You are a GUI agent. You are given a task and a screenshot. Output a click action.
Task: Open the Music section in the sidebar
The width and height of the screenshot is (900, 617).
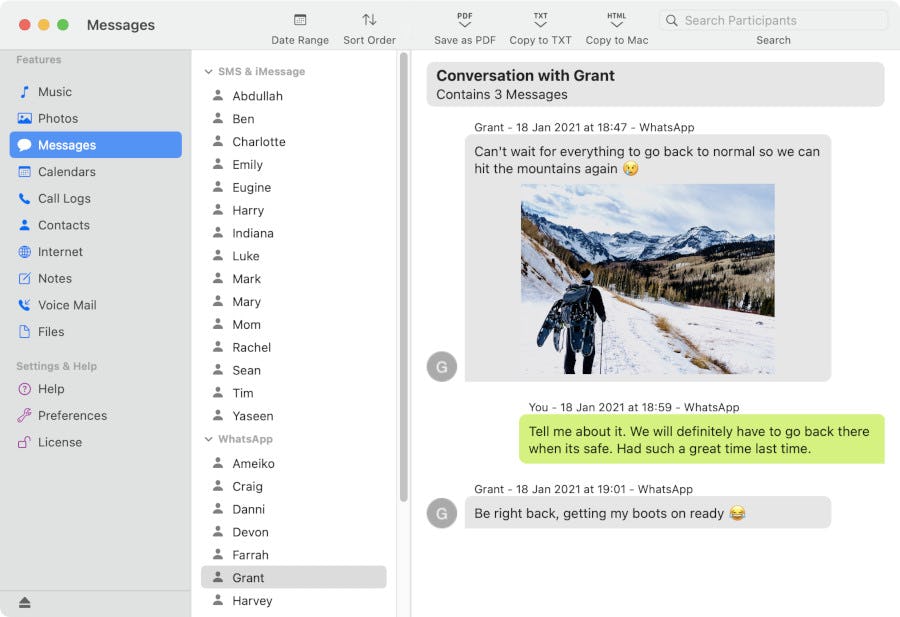[x=57, y=91]
